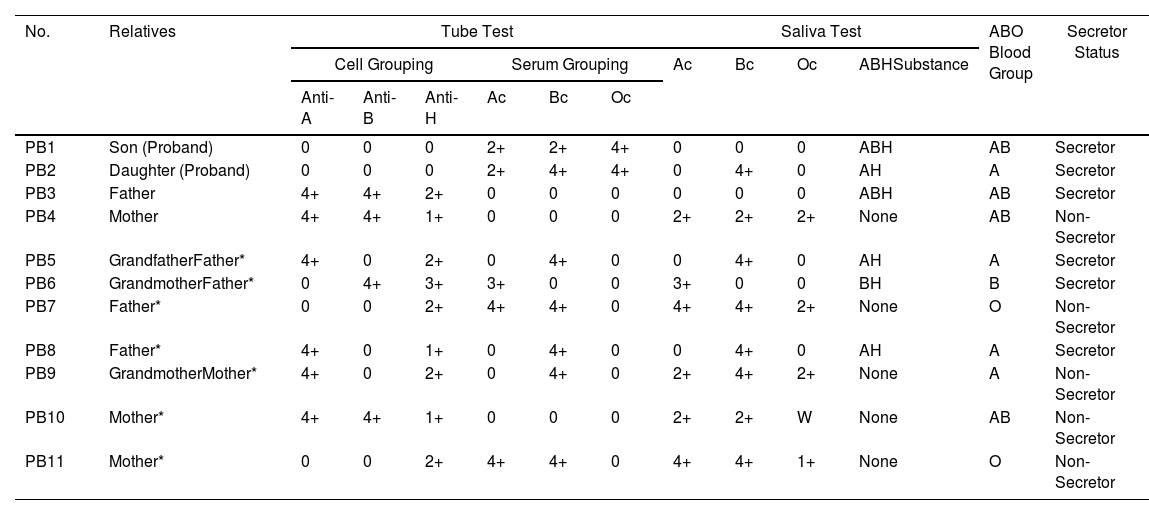Click the "No." column header
Image resolution: width=1149 pixels, height=515 pixels.
tap(37, 31)
